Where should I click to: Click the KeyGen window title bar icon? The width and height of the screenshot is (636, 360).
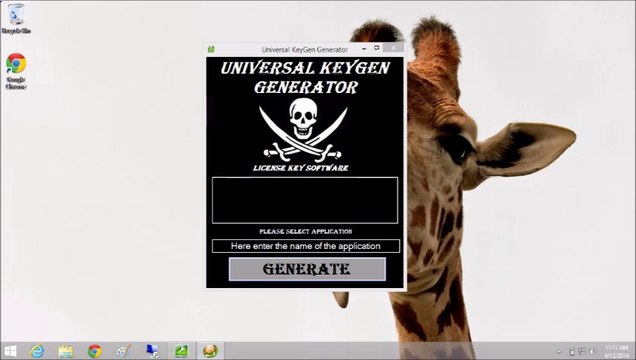point(211,49)
